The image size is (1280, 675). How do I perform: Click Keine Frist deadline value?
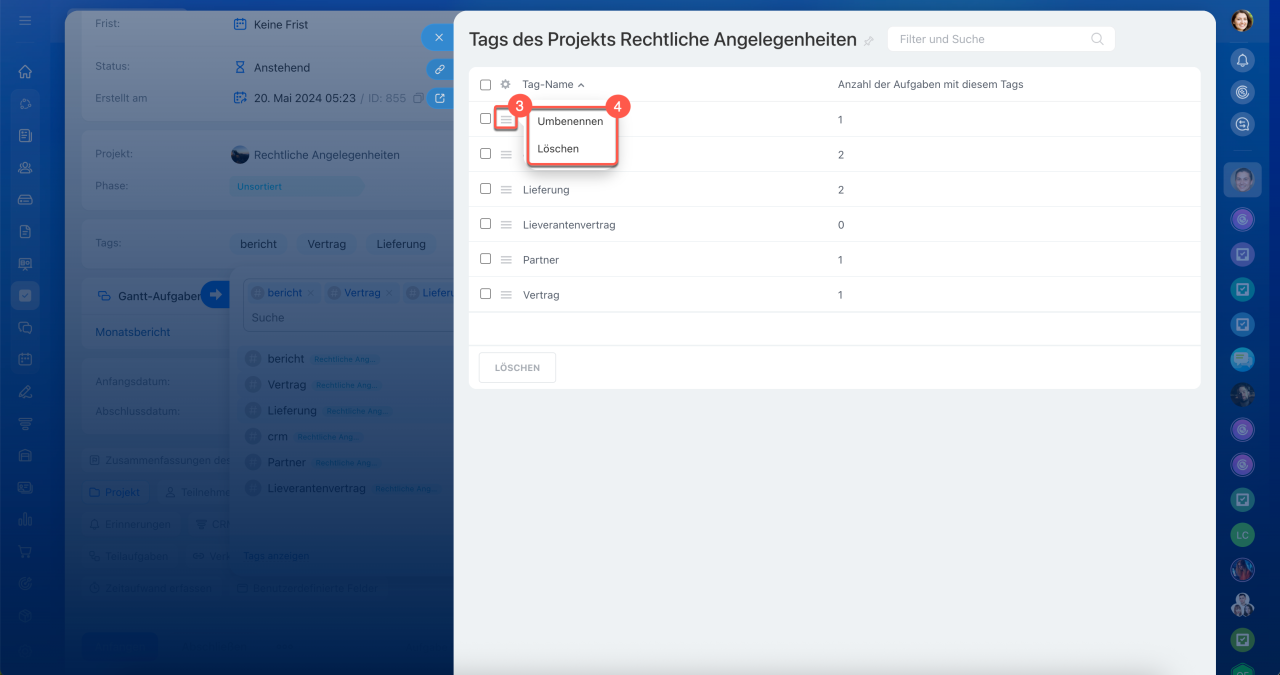point(281,24)
